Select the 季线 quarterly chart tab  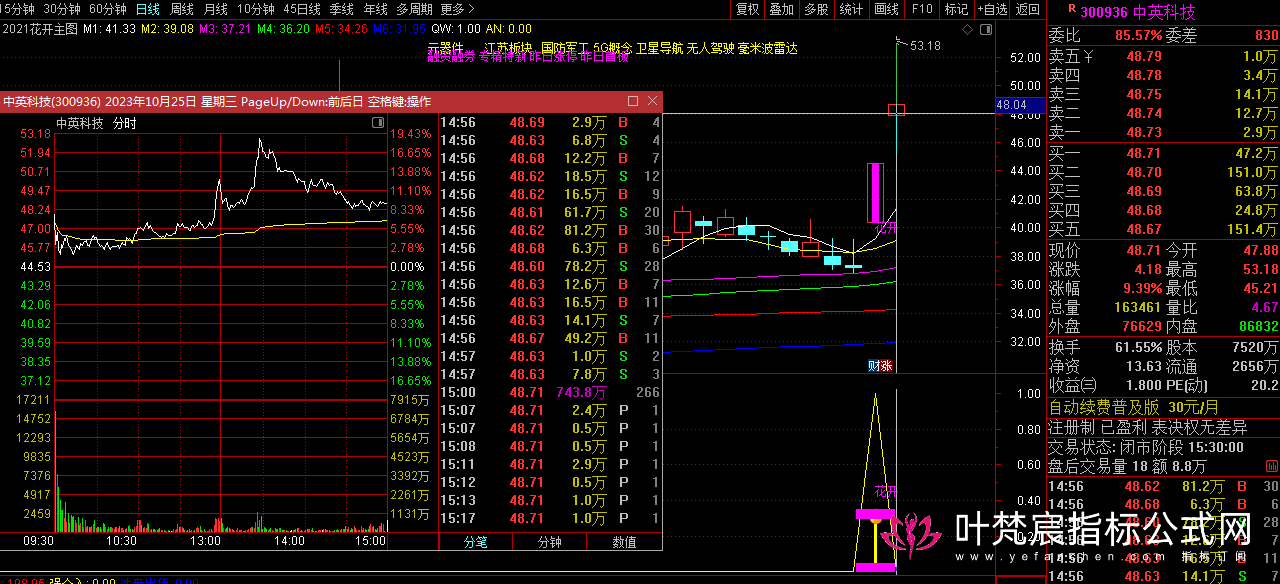pos(342,9)
